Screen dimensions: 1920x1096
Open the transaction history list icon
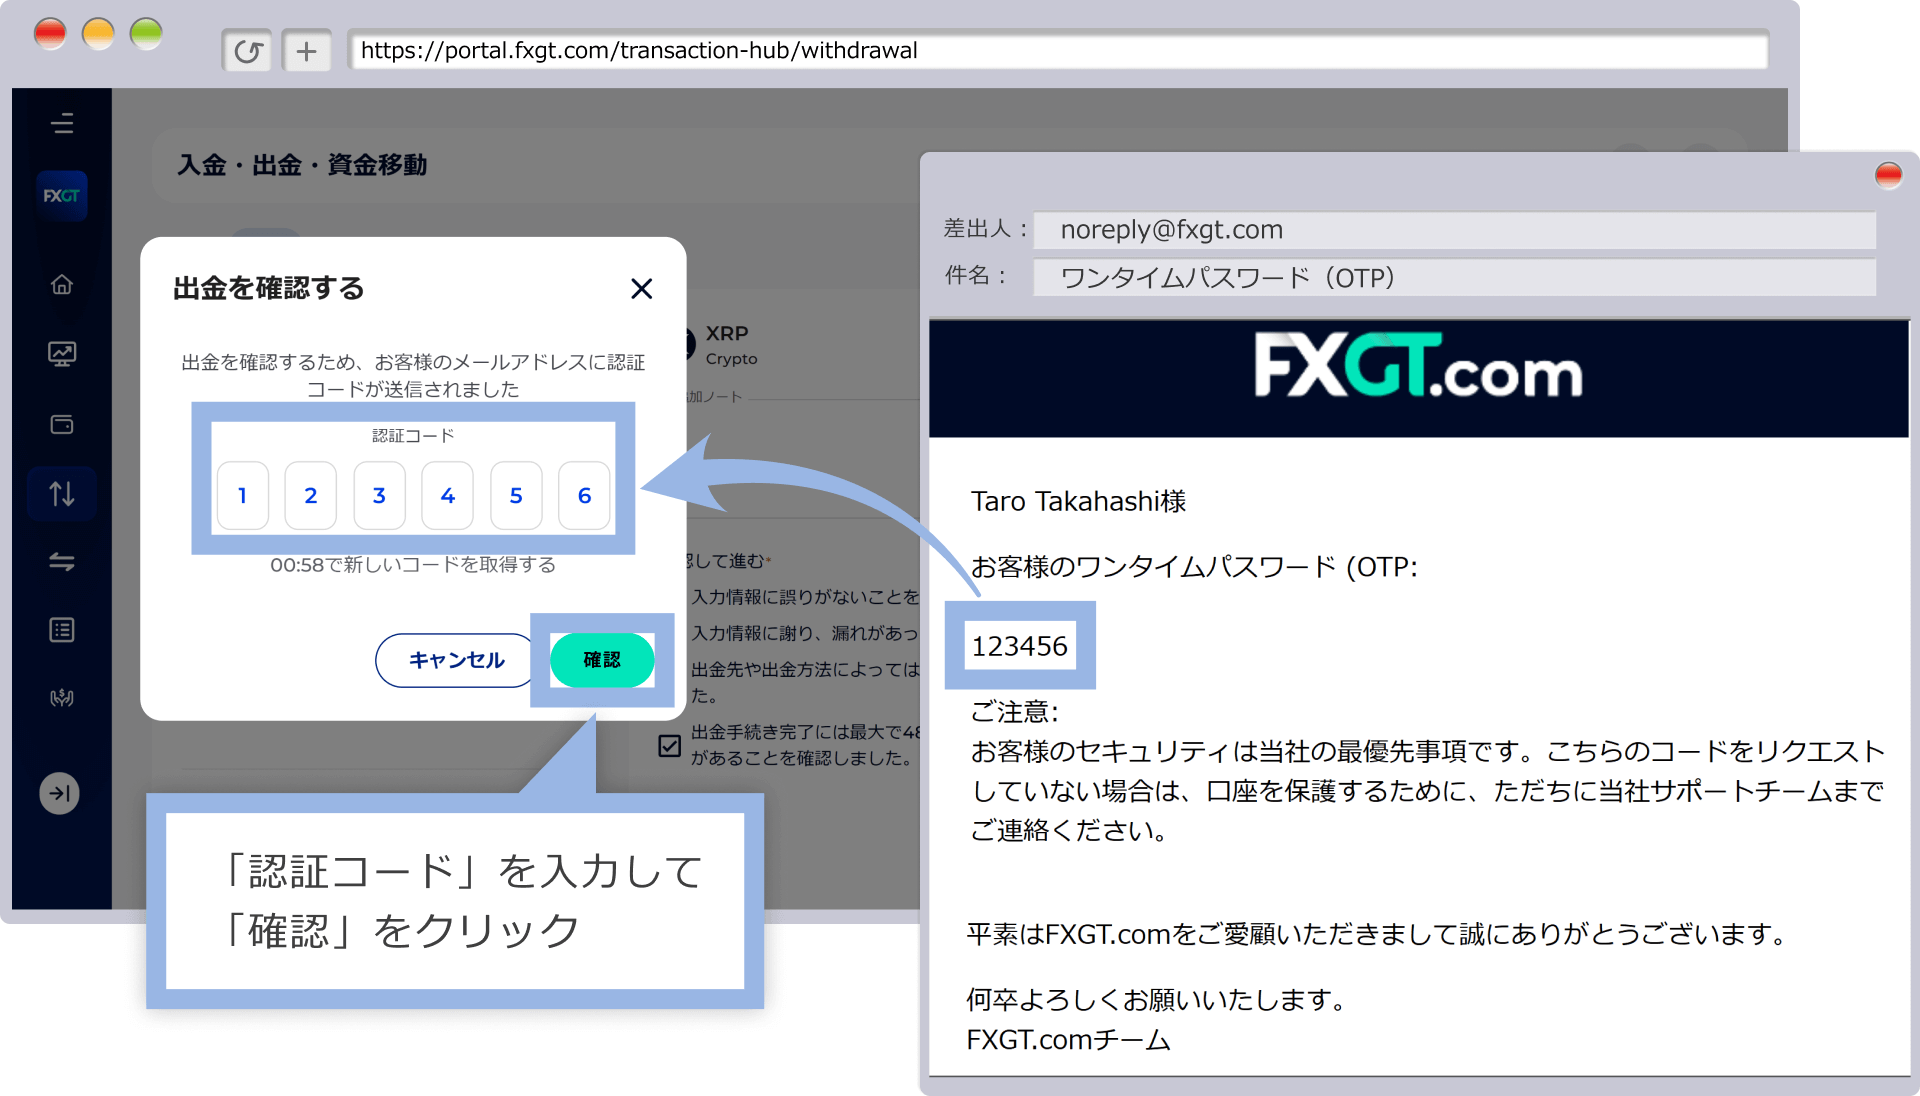coord(62,629)
